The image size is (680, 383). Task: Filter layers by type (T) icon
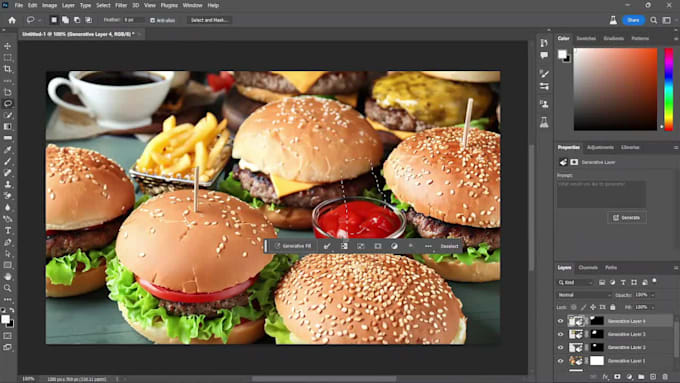click(623, 282)
